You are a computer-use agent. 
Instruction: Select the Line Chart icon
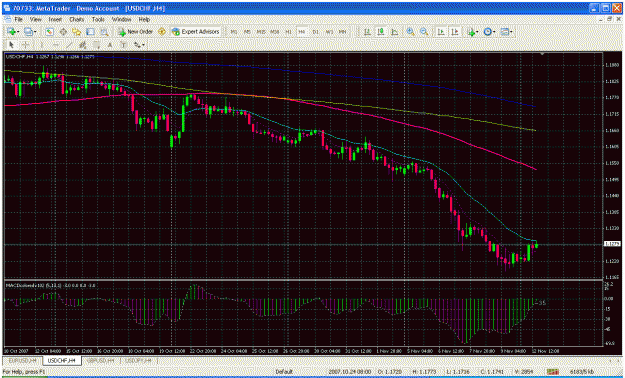(394, 32)
